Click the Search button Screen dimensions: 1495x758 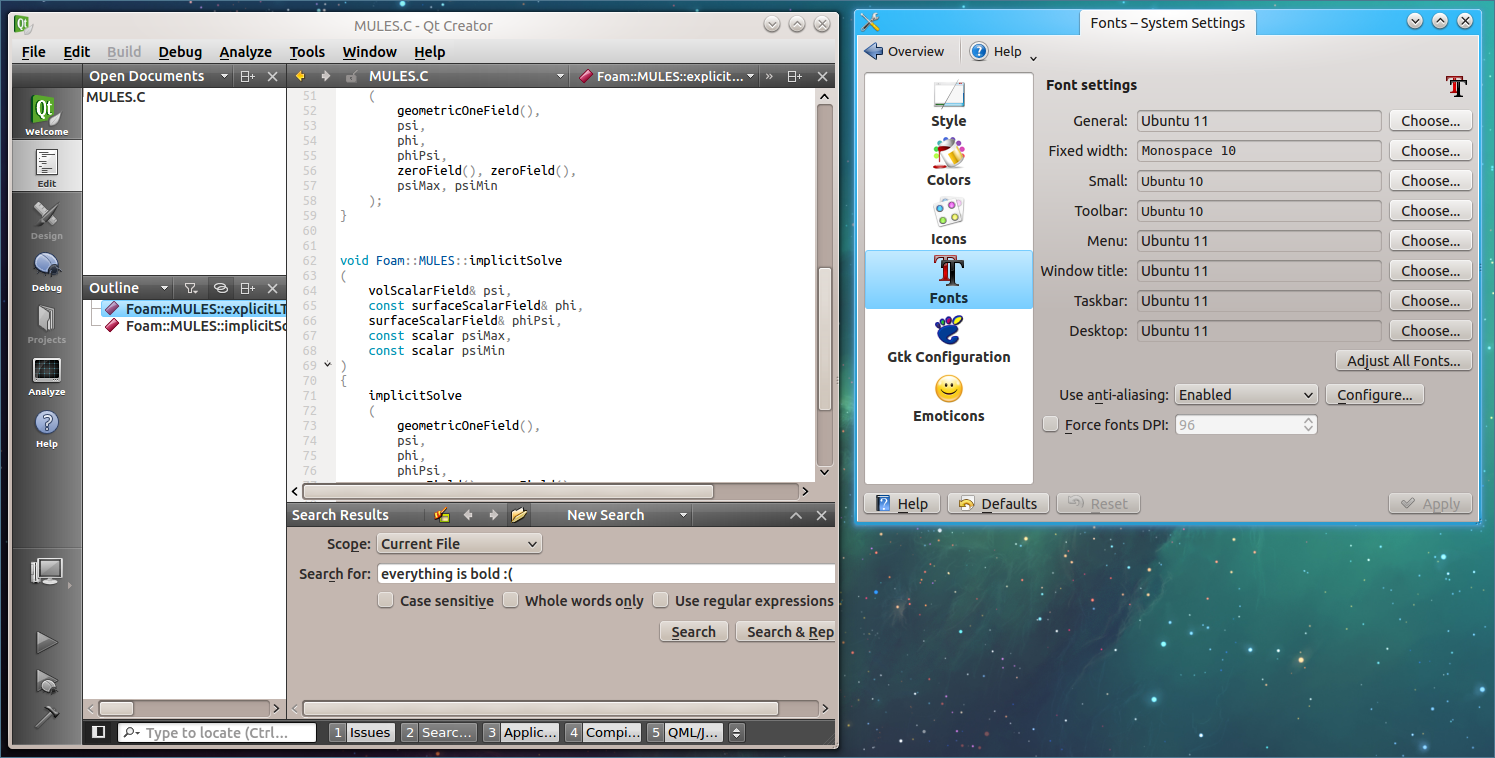tap(693, 632)
